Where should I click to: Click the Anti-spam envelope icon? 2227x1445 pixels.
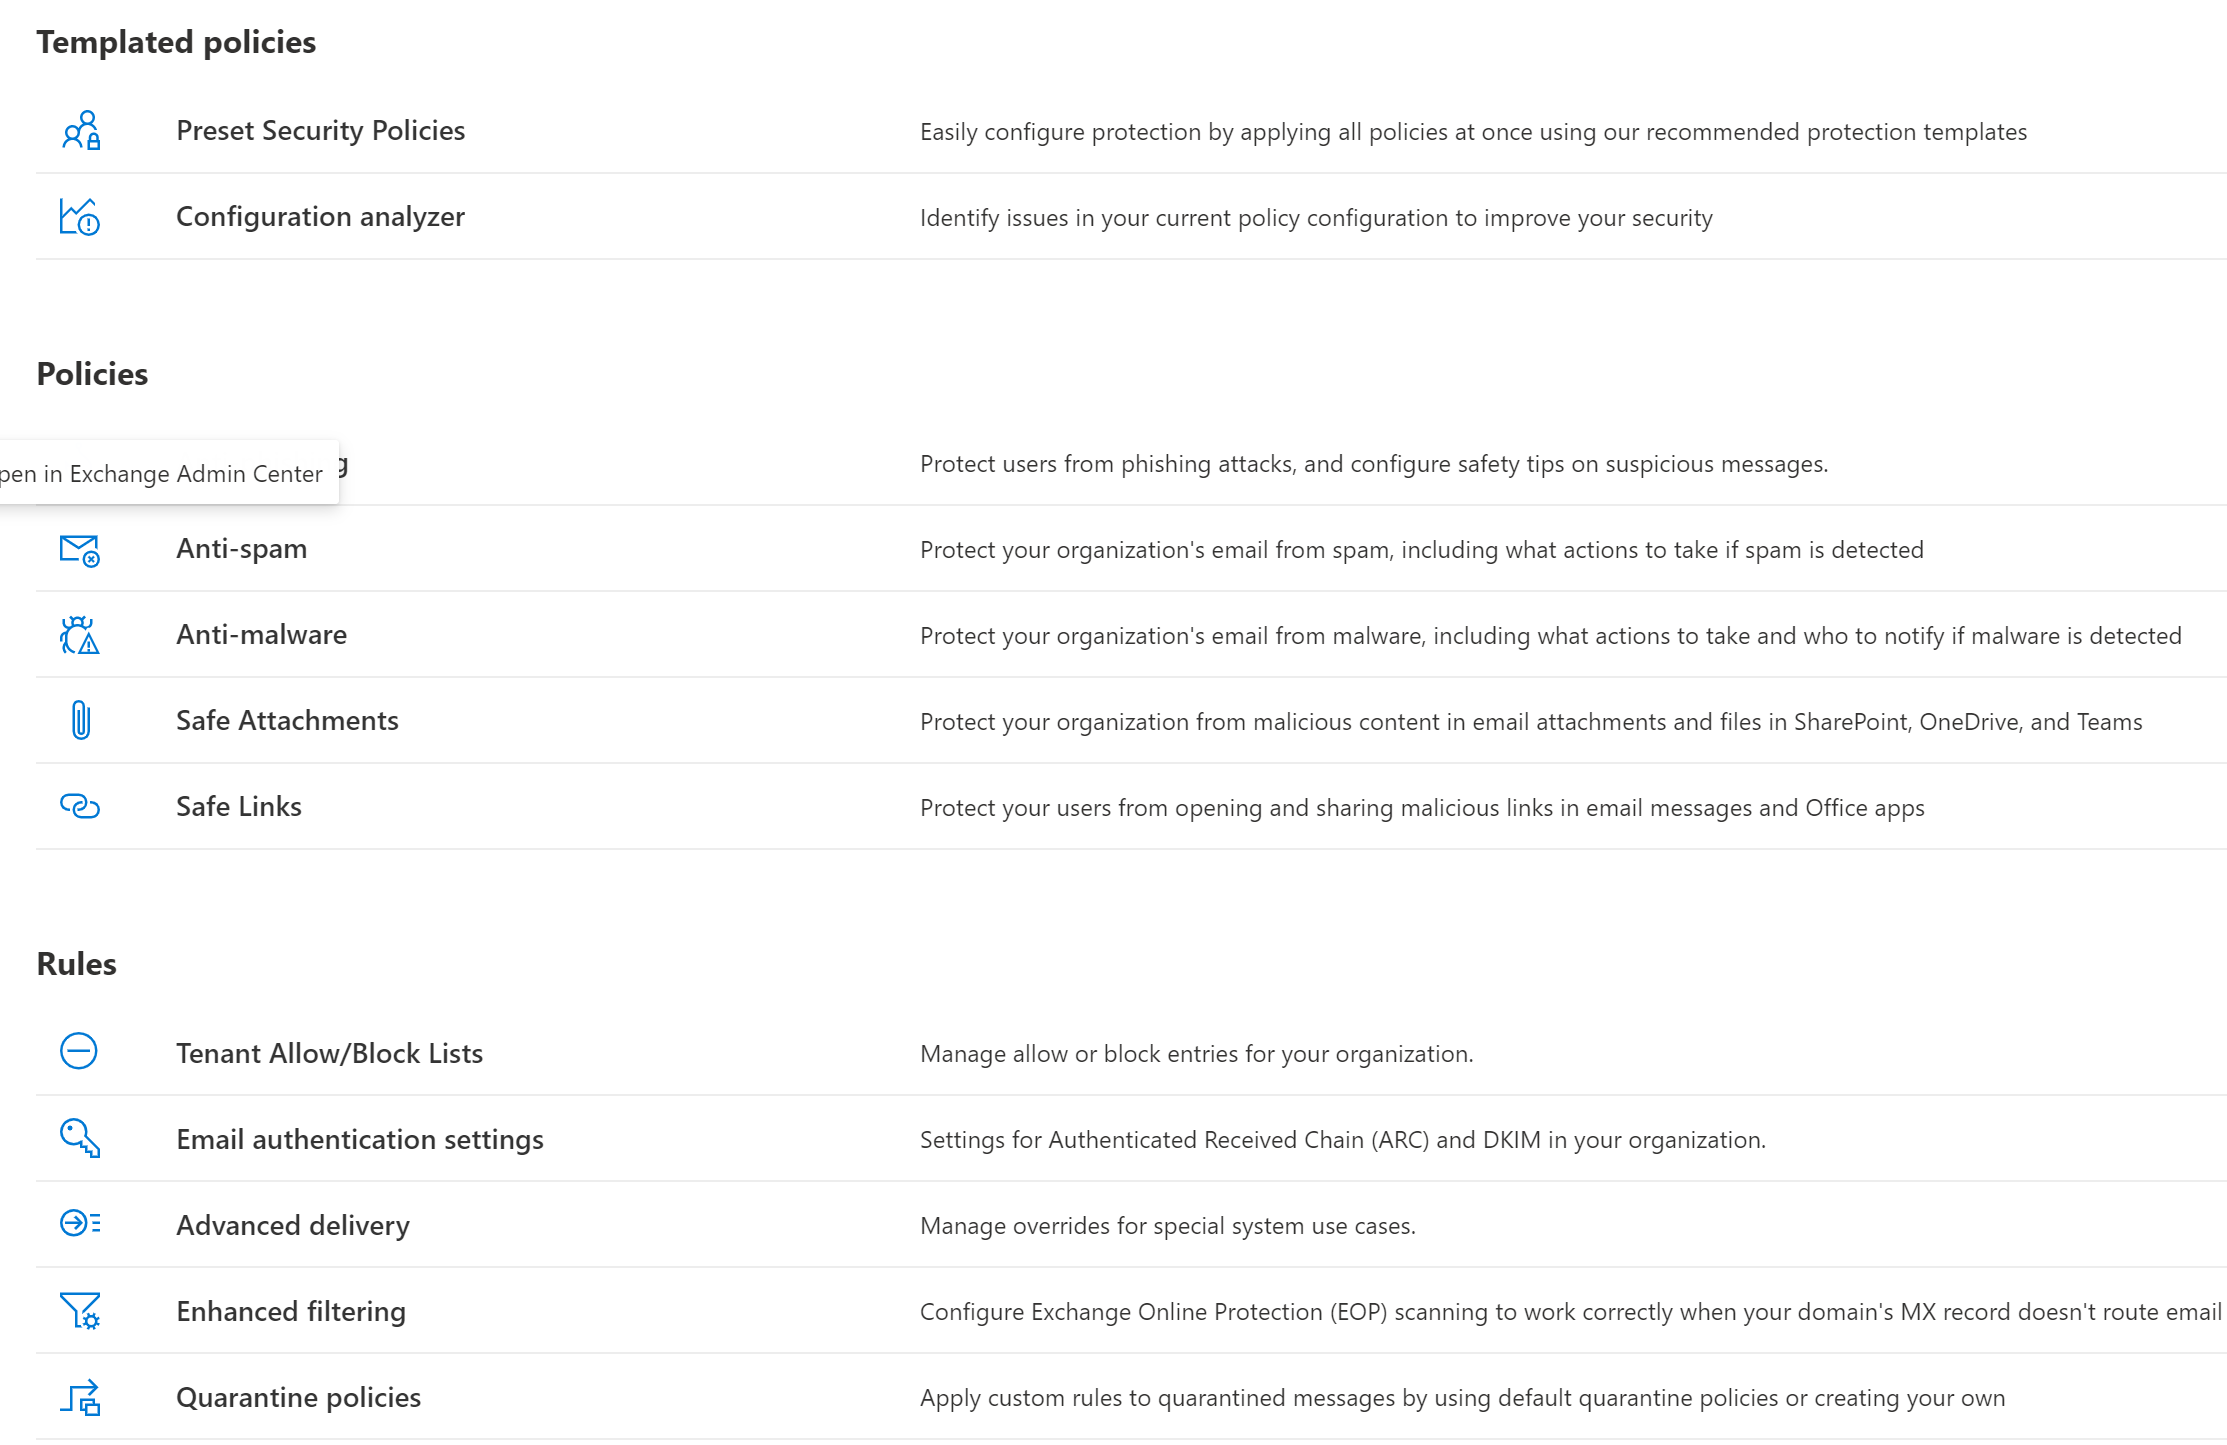click(x=80, y=550)
